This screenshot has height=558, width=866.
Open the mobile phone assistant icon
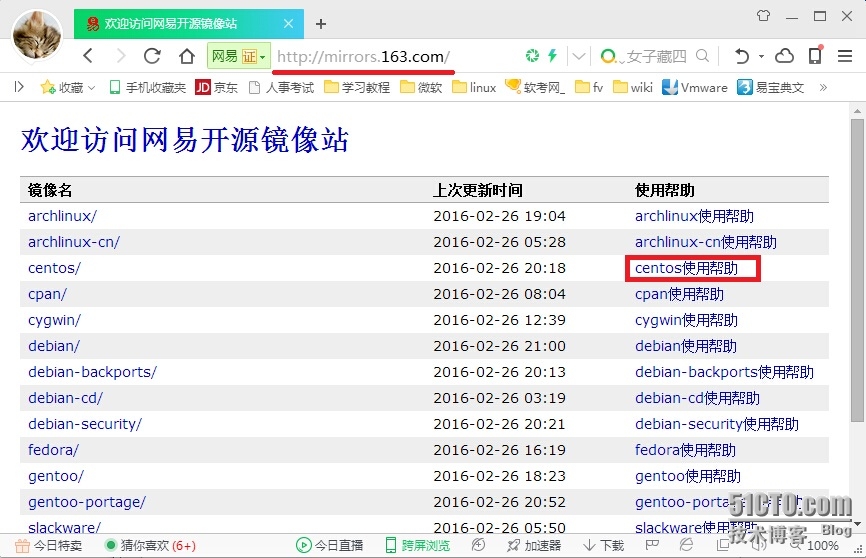815,55
